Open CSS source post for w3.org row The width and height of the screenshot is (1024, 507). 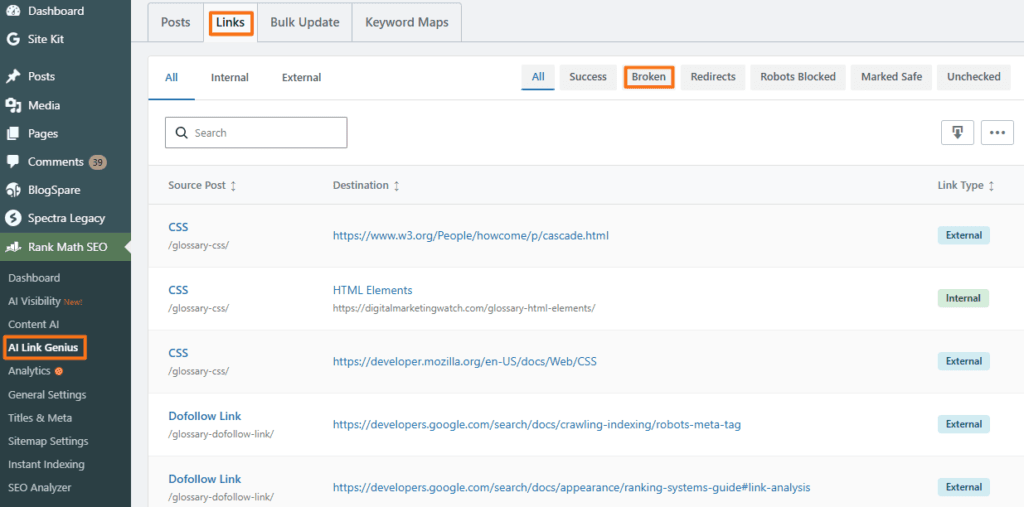coord(178,227)
